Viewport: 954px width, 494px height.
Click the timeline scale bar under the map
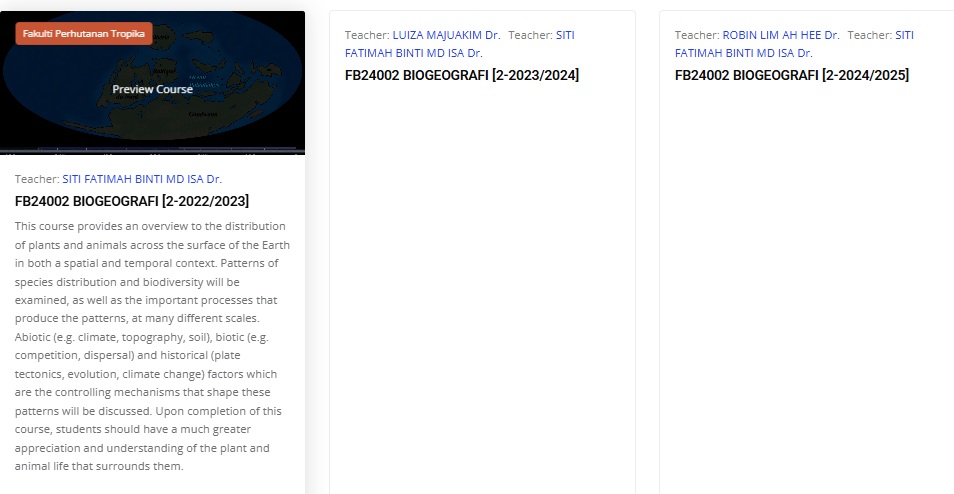152,152
